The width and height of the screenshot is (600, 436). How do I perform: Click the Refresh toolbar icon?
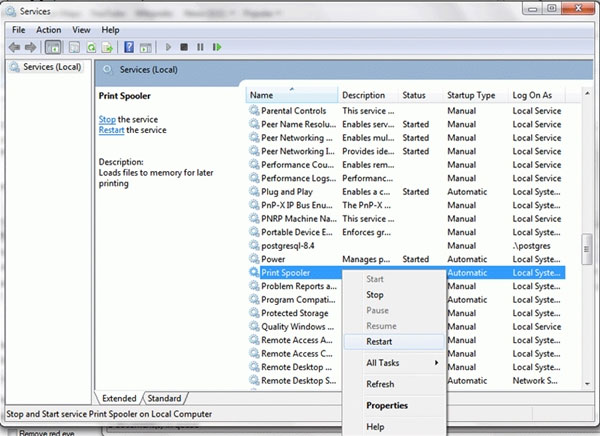pyautogui.click(x=91, y=47)
